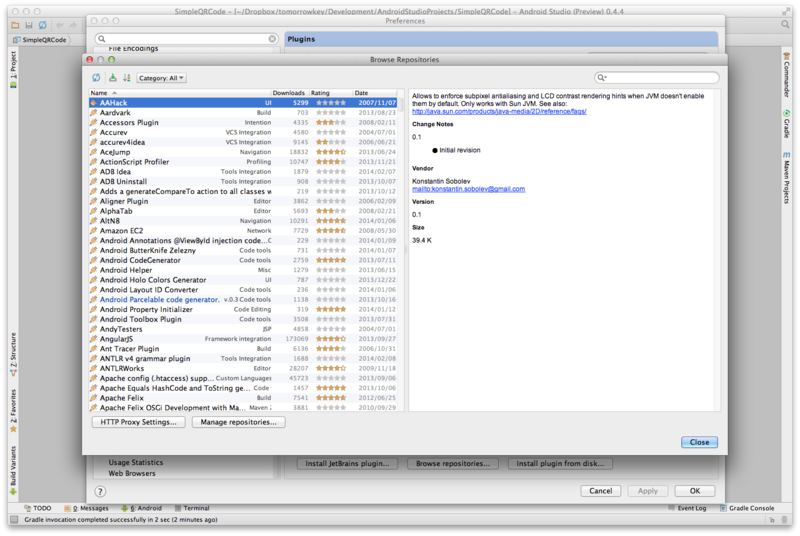Open the TODO tool window
Image resolution: width=800 pixels, height=536 pixels.
[x=38, y=508]
